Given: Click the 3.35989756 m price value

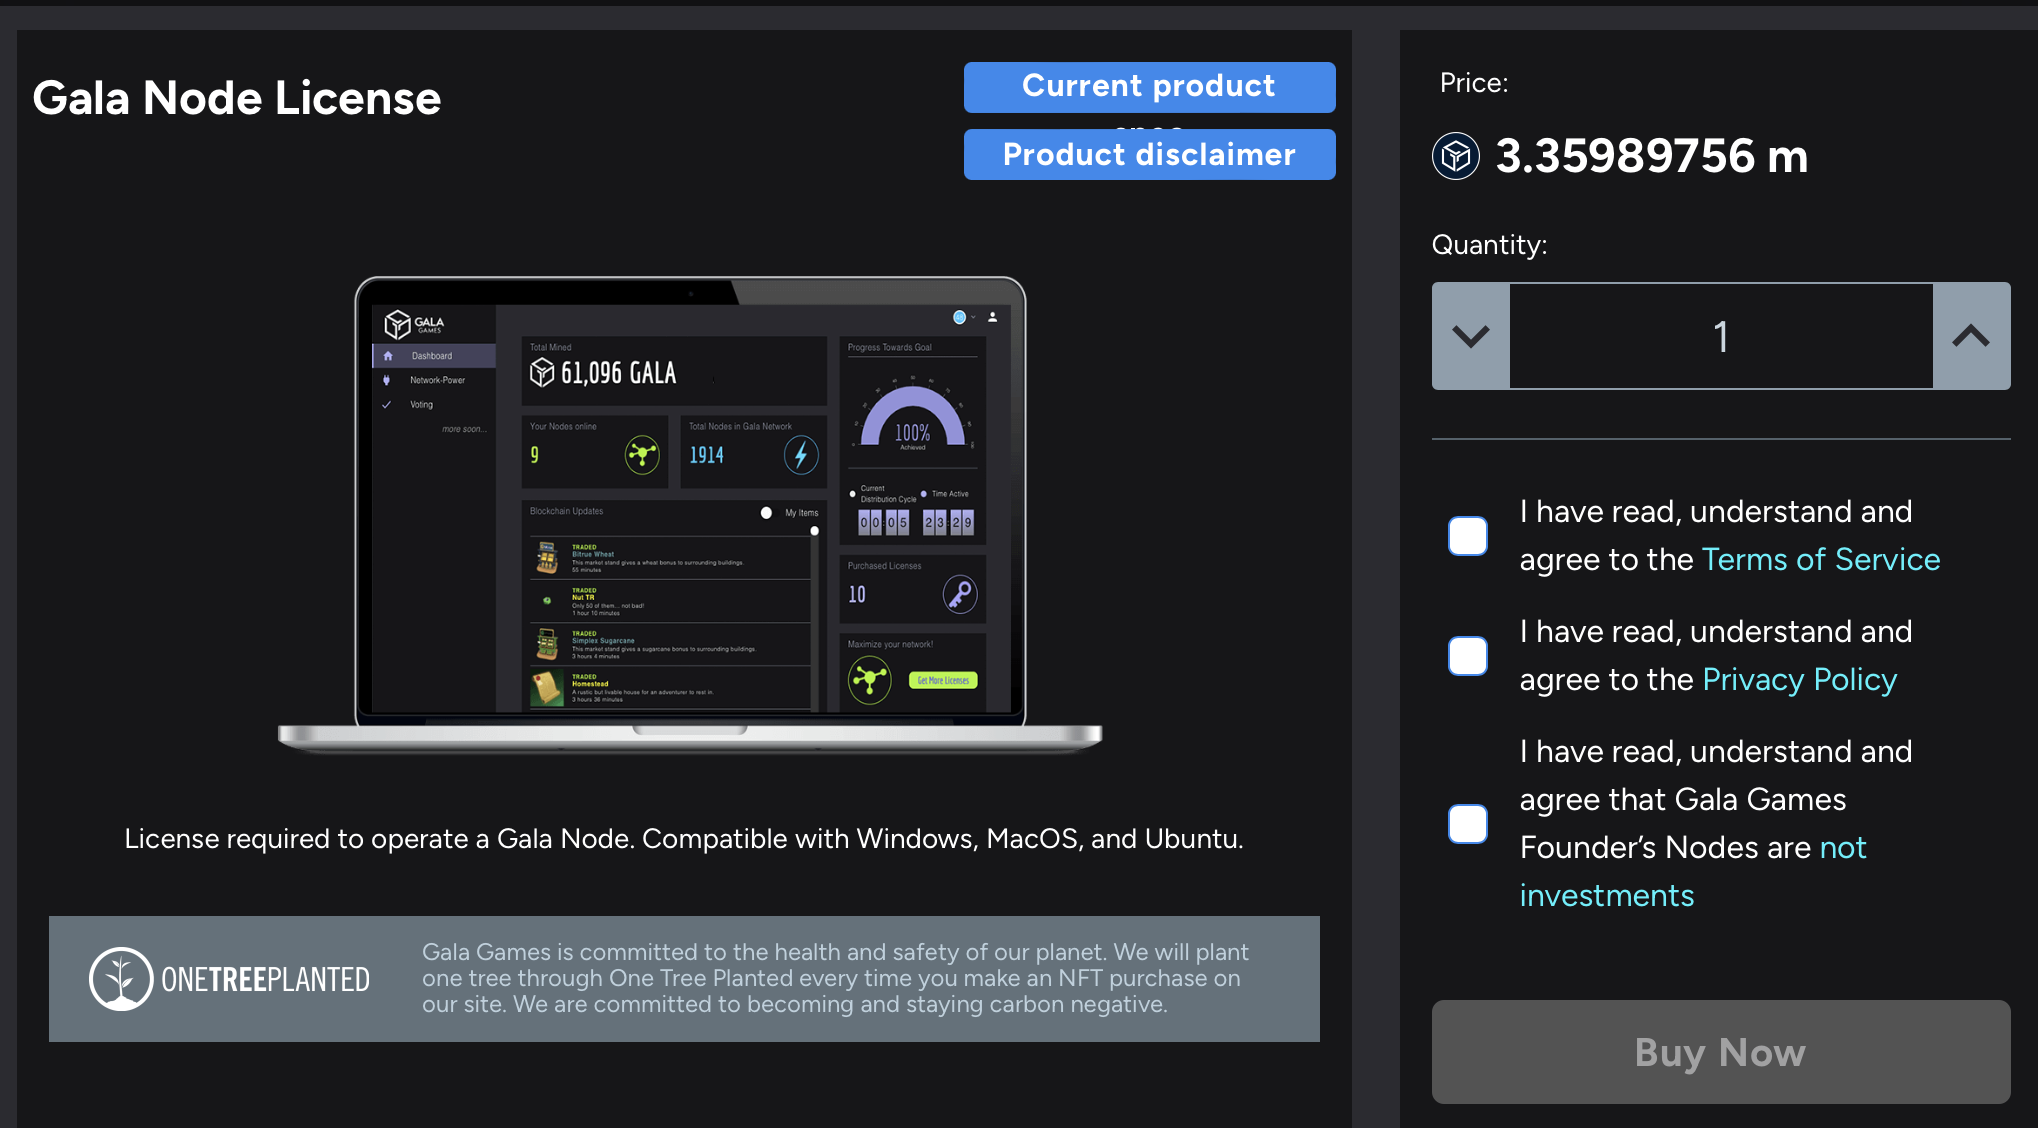Looking at the screenshot, I should click(1652, 156).
